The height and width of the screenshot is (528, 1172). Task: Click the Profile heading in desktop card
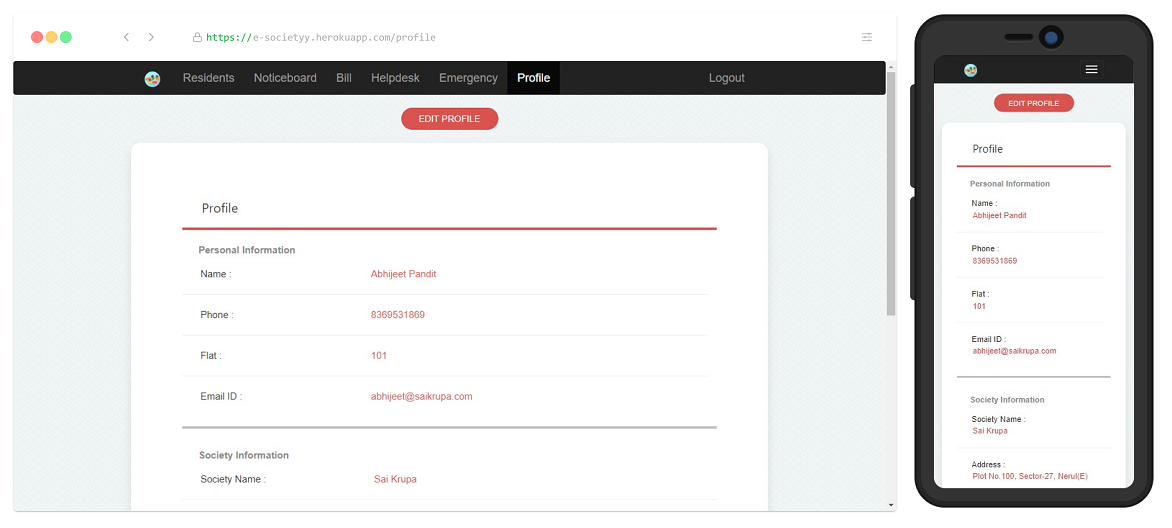pos(220,208)
